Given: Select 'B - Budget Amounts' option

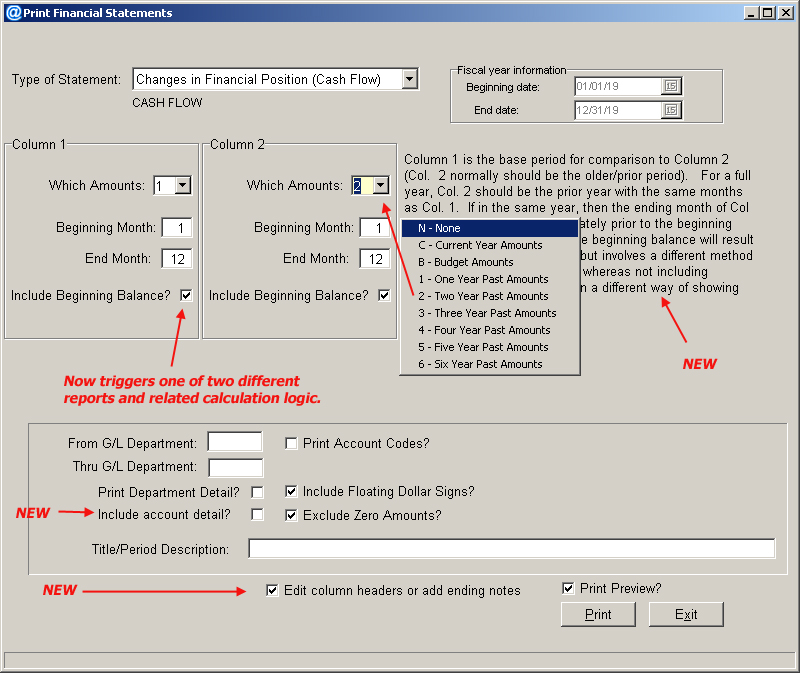Looking at the screenshot, I should [490, 262].
